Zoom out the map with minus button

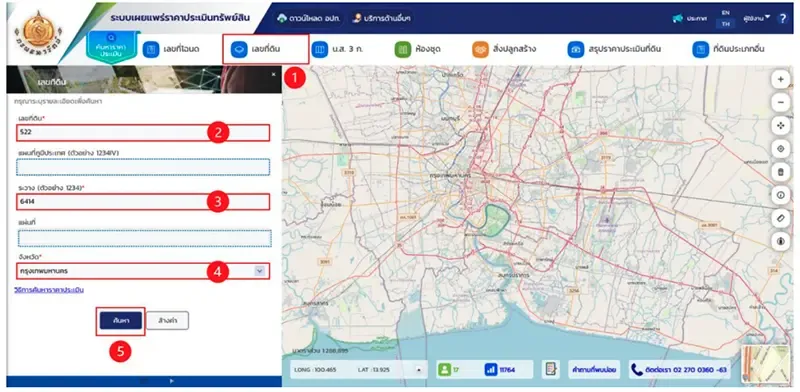(x=780, y=103)
